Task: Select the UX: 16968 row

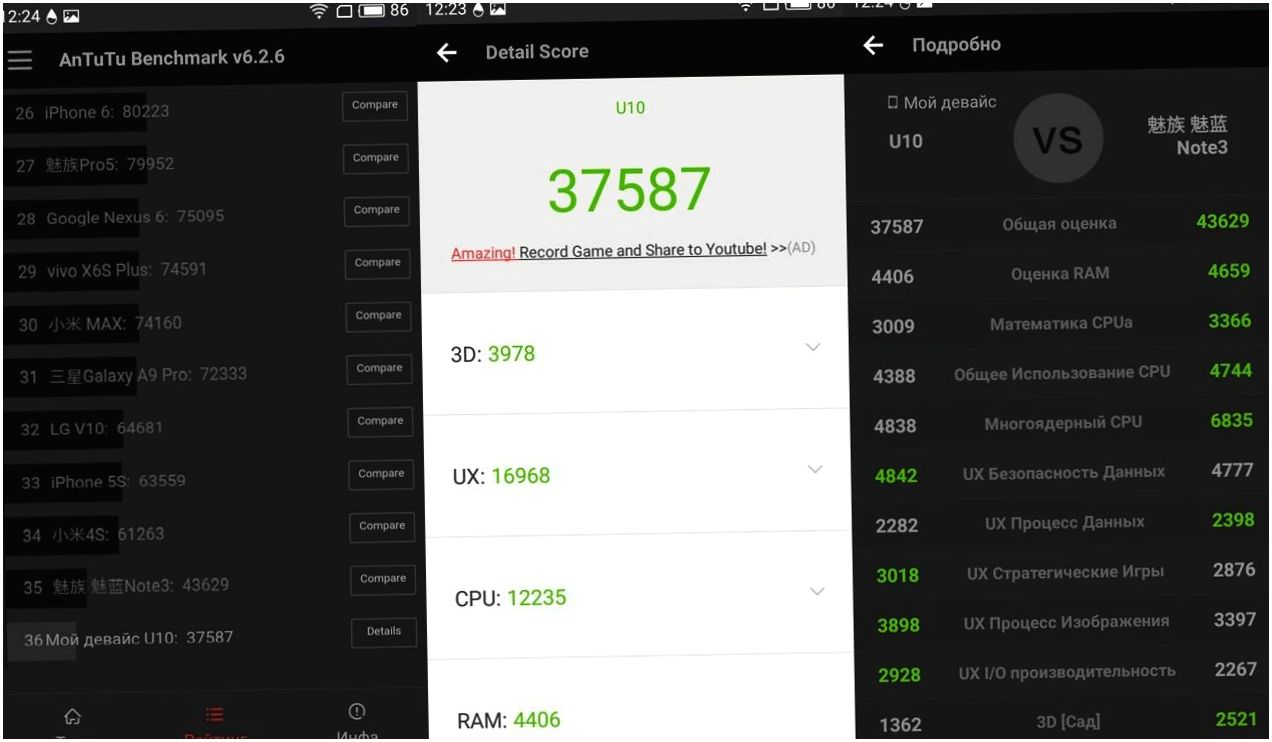Action: (638, 473)
